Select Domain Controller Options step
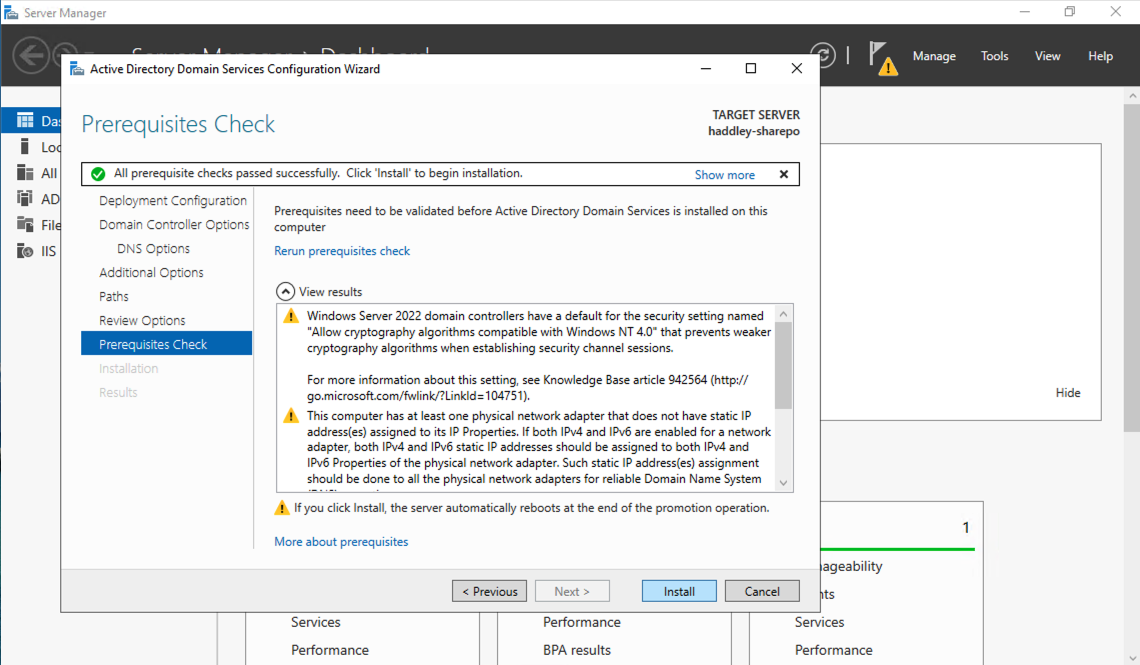The width and height of the screenshot is (1140, 665). pyautogui.click(x=174, y=225)
